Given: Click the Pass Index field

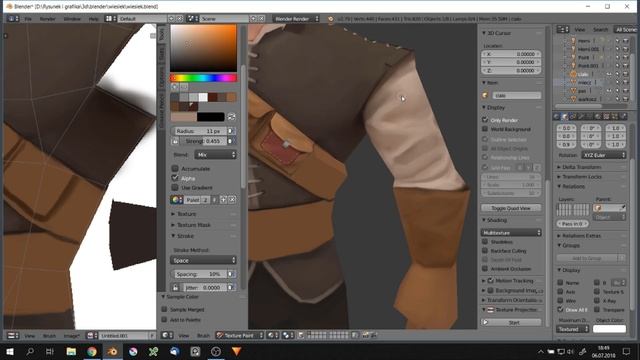Looking at the screenshot, I should [573, 224].
